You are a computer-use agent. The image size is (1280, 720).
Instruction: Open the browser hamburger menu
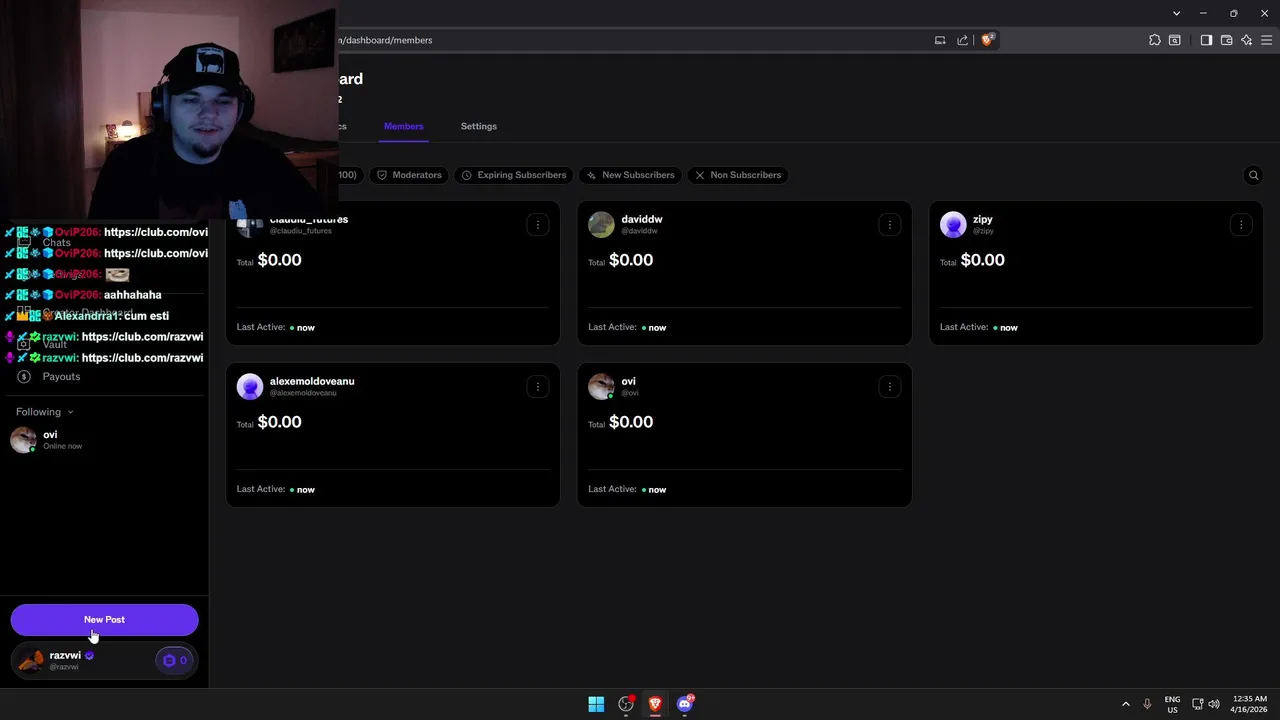point(1267,40)
